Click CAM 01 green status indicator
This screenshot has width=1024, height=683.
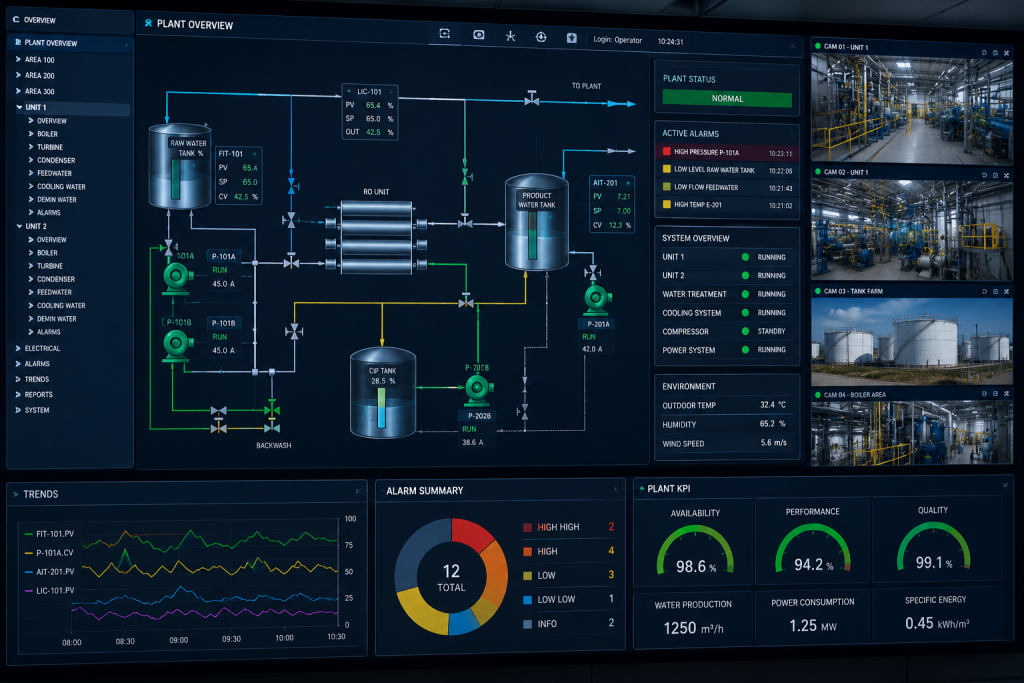[817, 46]
